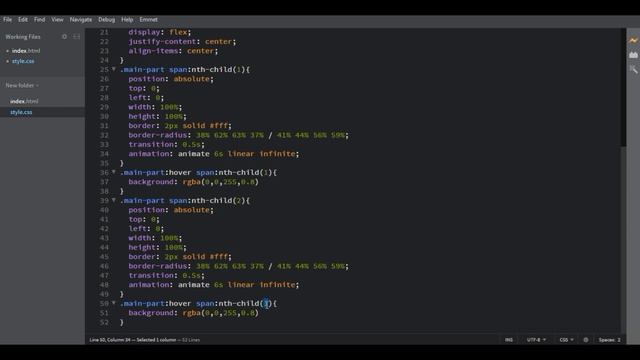Click the 'display' property on line 21
Viewport: 640px width, 360px height.
pos(144,32)
